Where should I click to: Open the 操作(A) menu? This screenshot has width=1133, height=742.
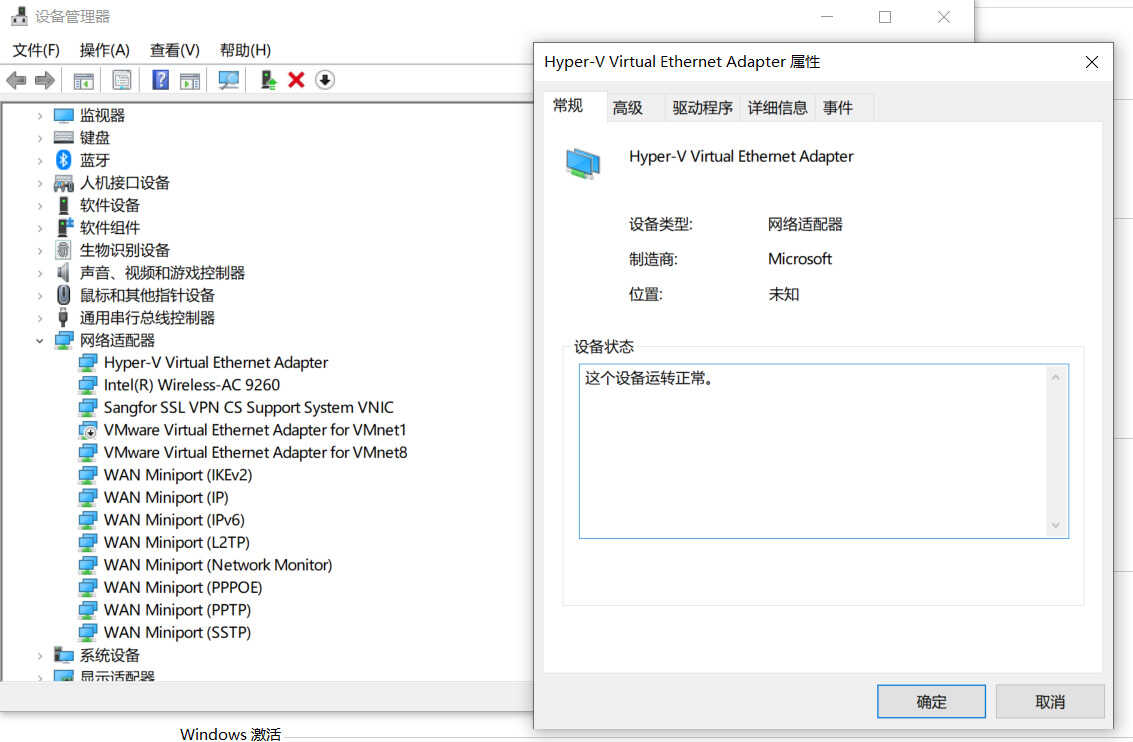coord(105,50)
